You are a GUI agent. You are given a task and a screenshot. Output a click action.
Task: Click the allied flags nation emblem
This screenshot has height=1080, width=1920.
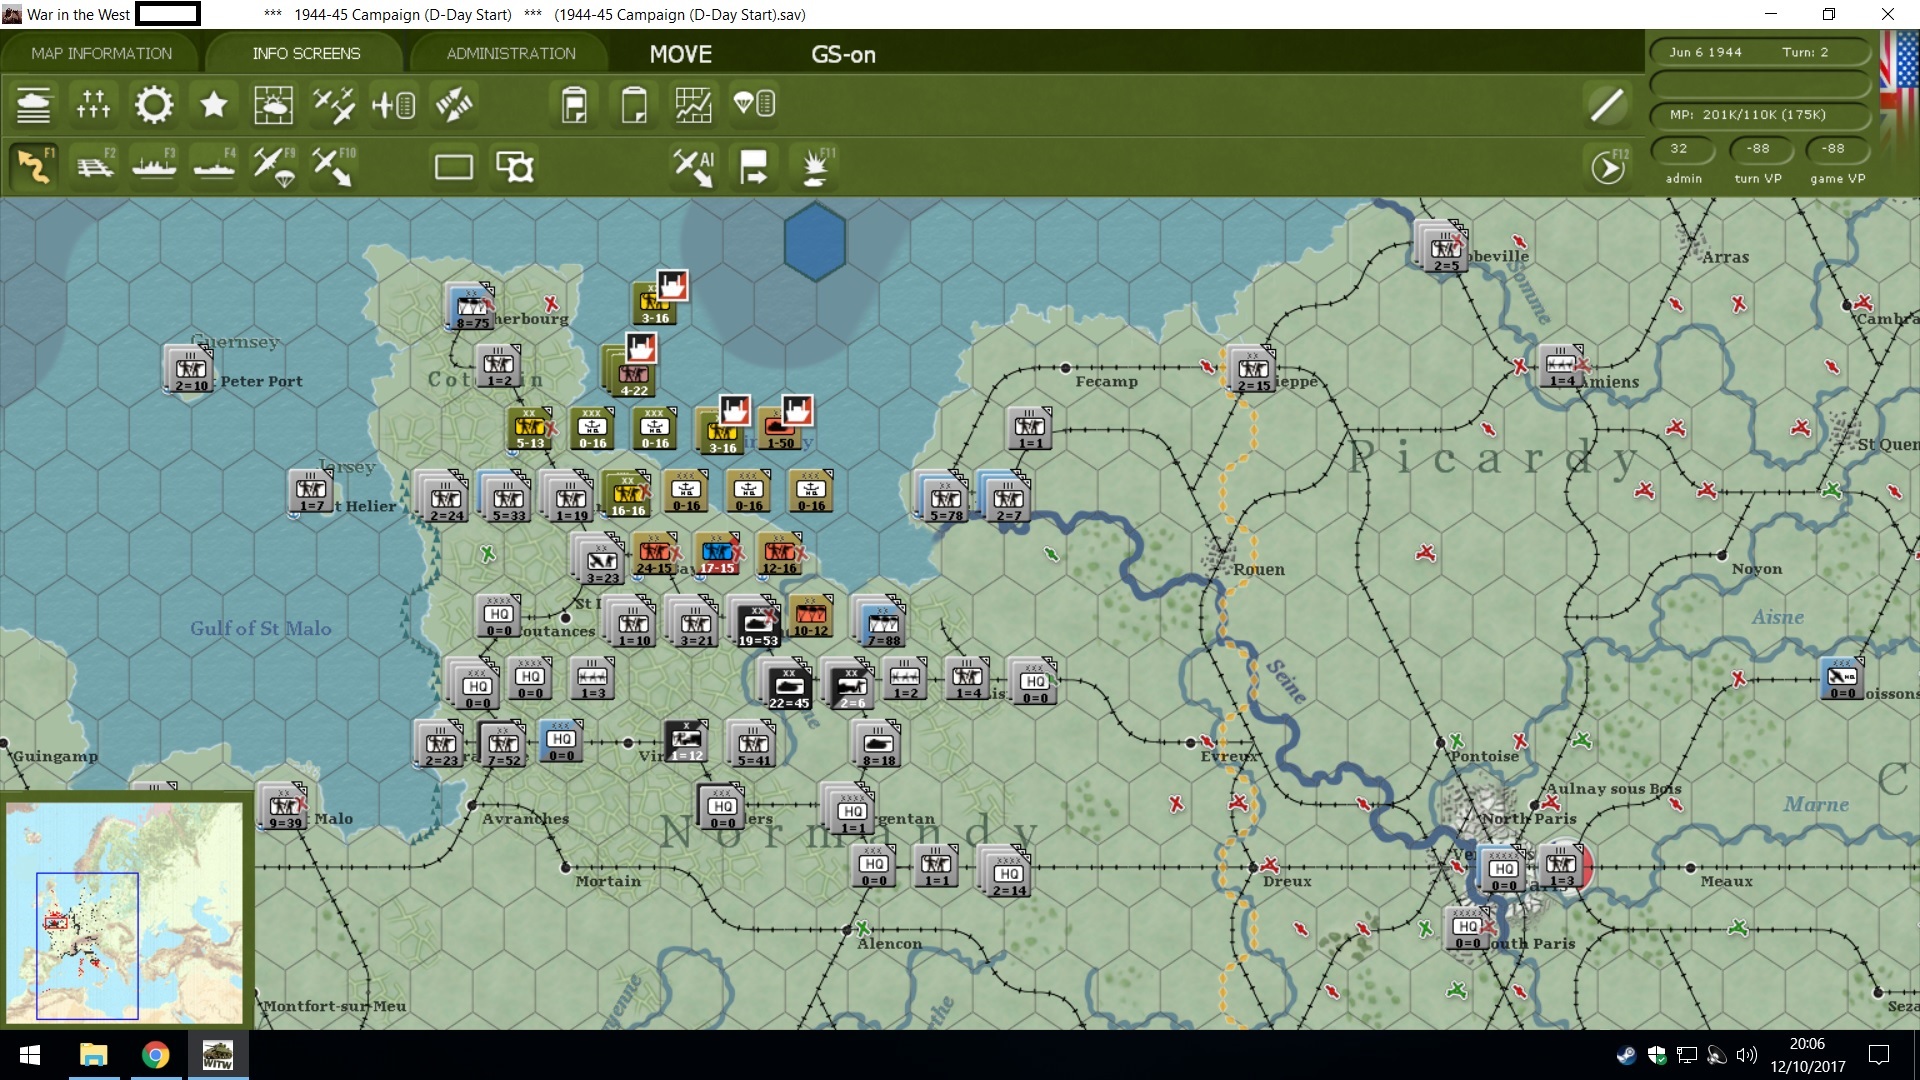pyautogui.click(x=1900, y=90)
